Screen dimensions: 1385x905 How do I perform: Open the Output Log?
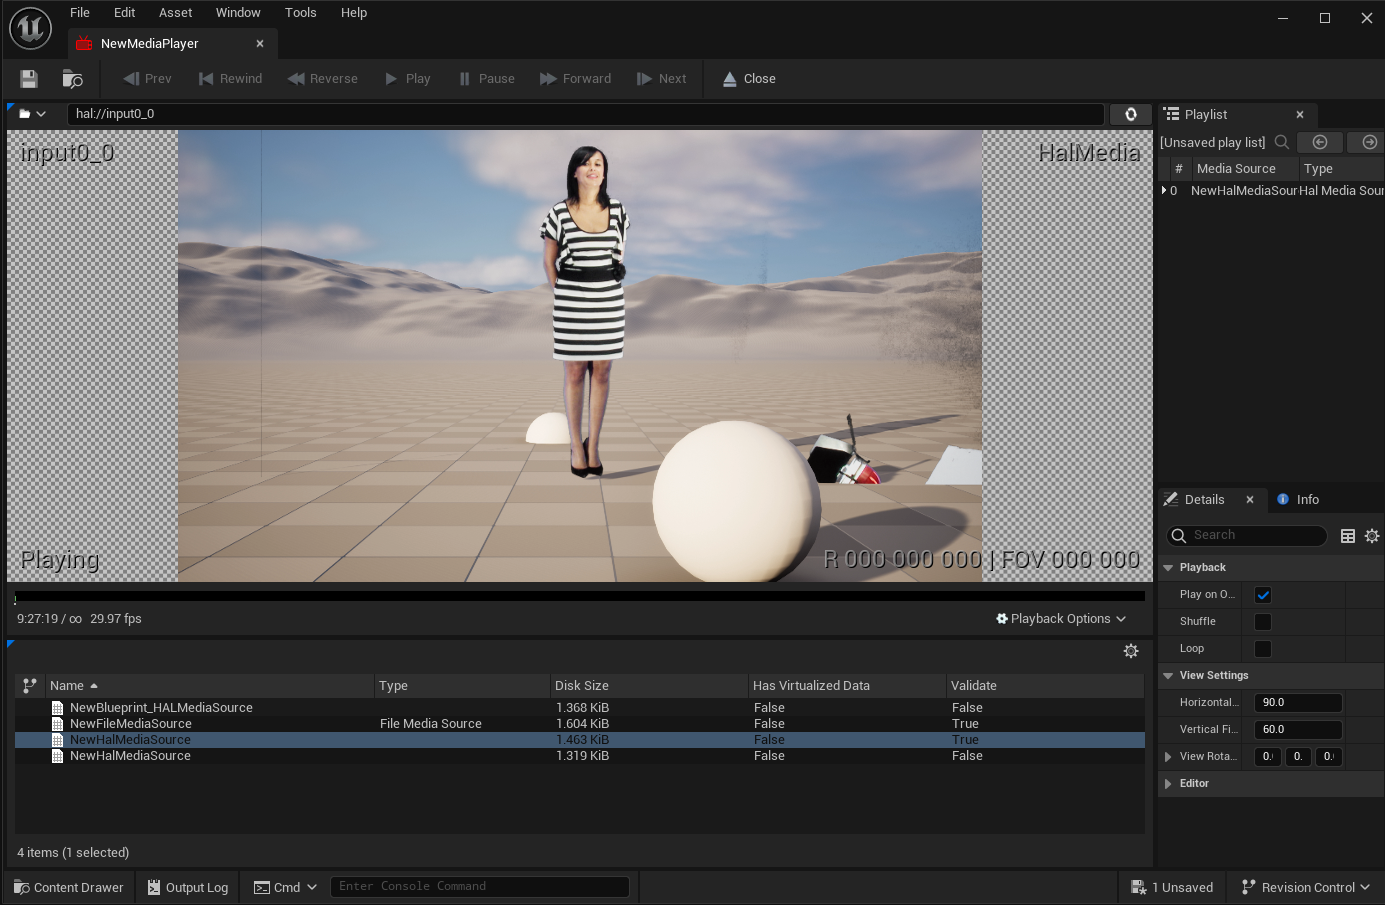pos(188,888)
